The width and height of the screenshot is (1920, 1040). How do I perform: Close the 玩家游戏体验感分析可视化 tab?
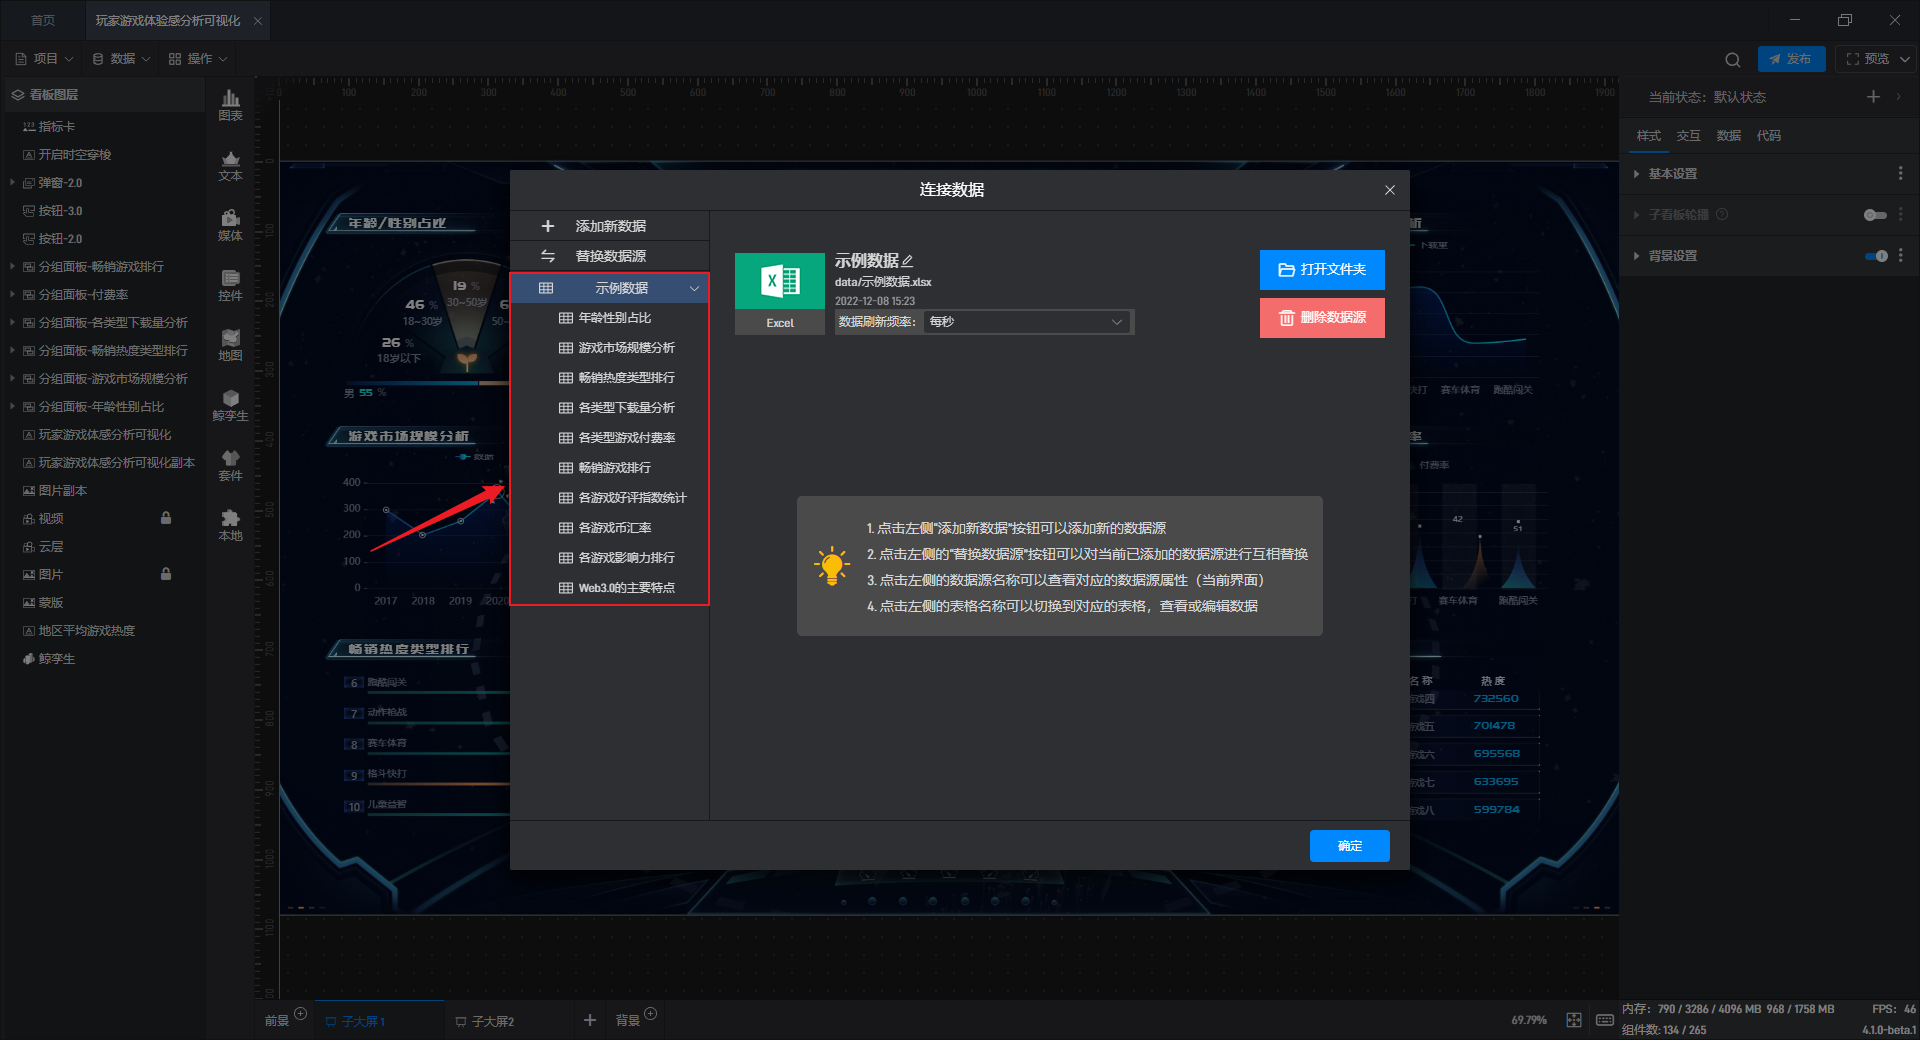pos(258,21)
